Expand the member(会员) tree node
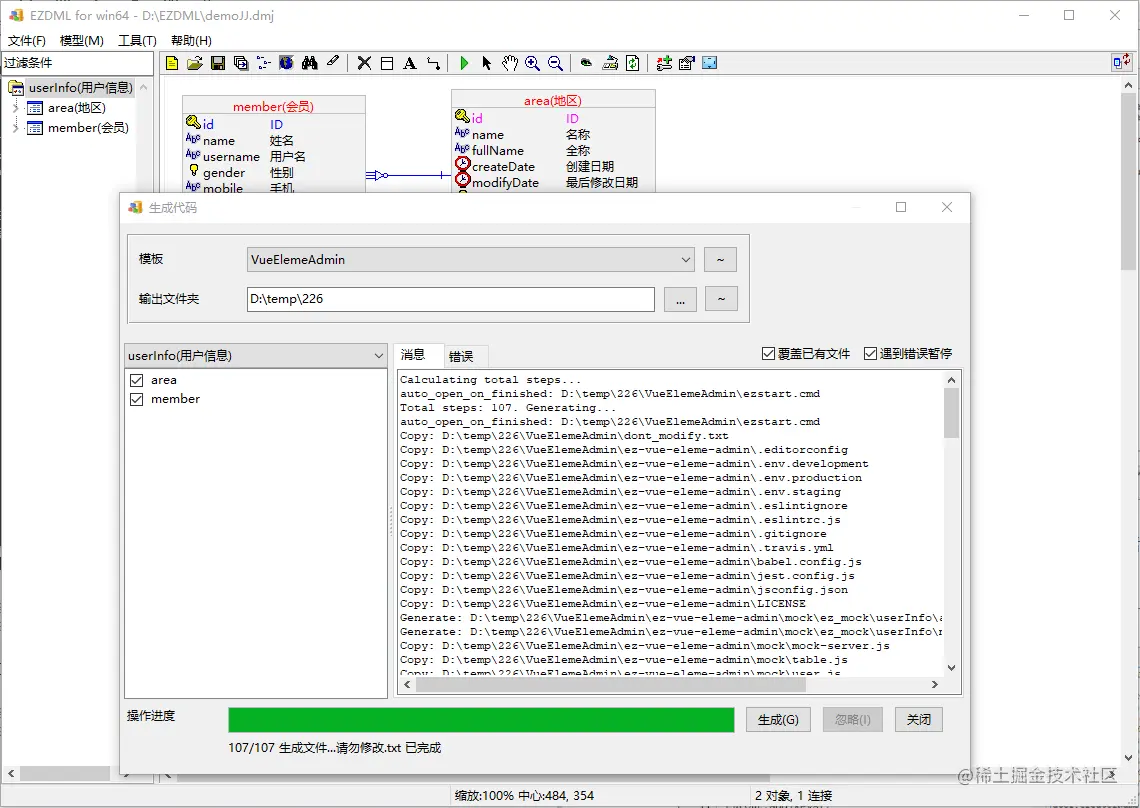 click(15, 128)
